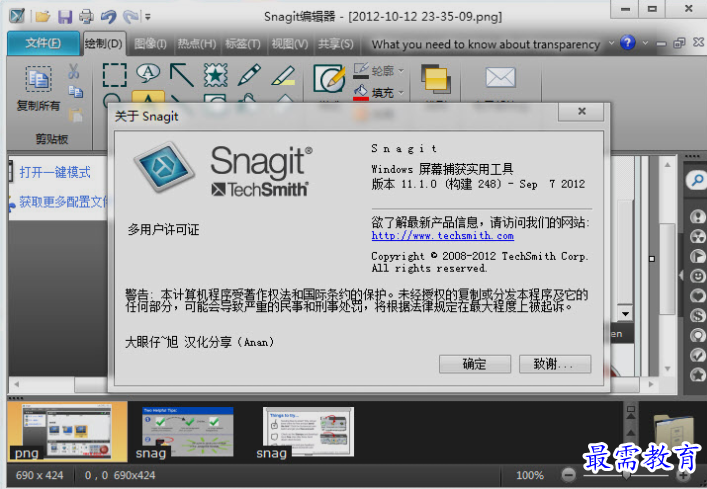Click 打开一键模式 link

[55, 172]
